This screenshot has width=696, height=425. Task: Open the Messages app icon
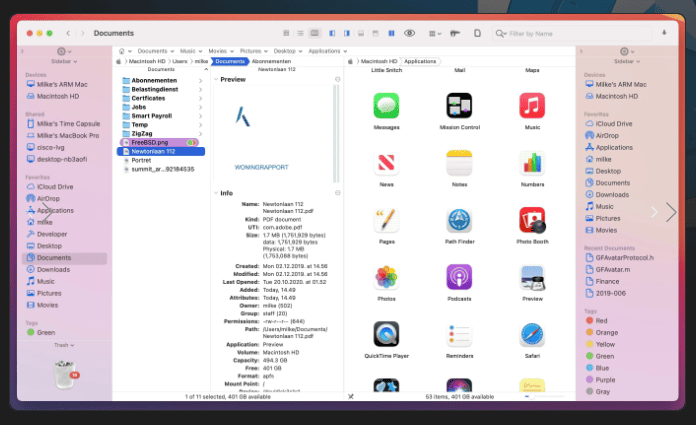(386, 106)
